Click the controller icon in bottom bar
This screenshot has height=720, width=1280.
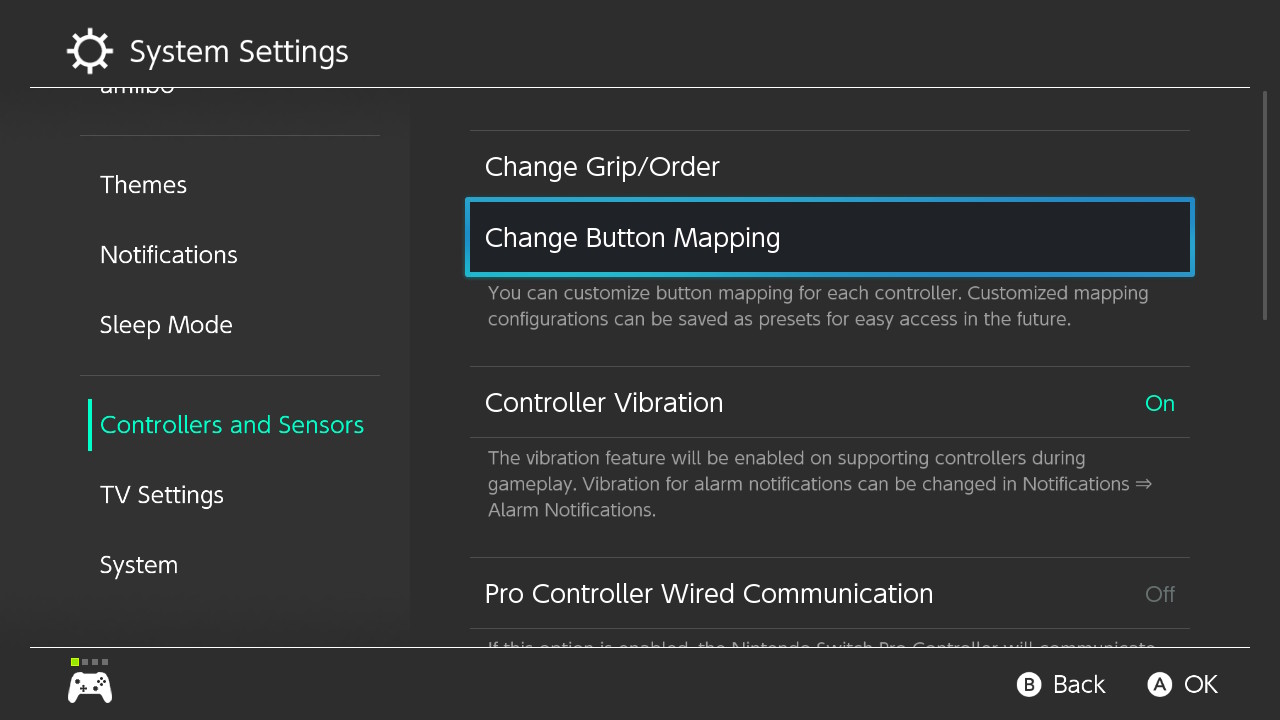(x=90, y=687)
